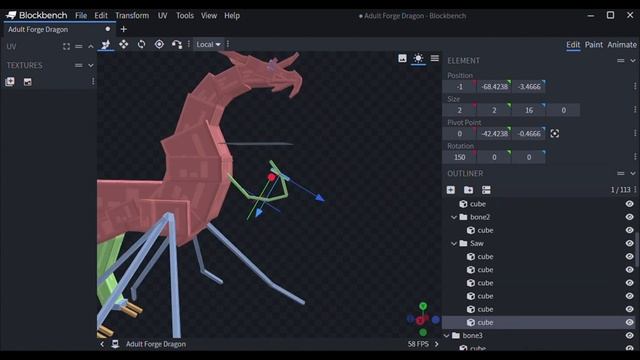
Task: Select the Resize tool in toolbar
Action: tap(123, 44)
